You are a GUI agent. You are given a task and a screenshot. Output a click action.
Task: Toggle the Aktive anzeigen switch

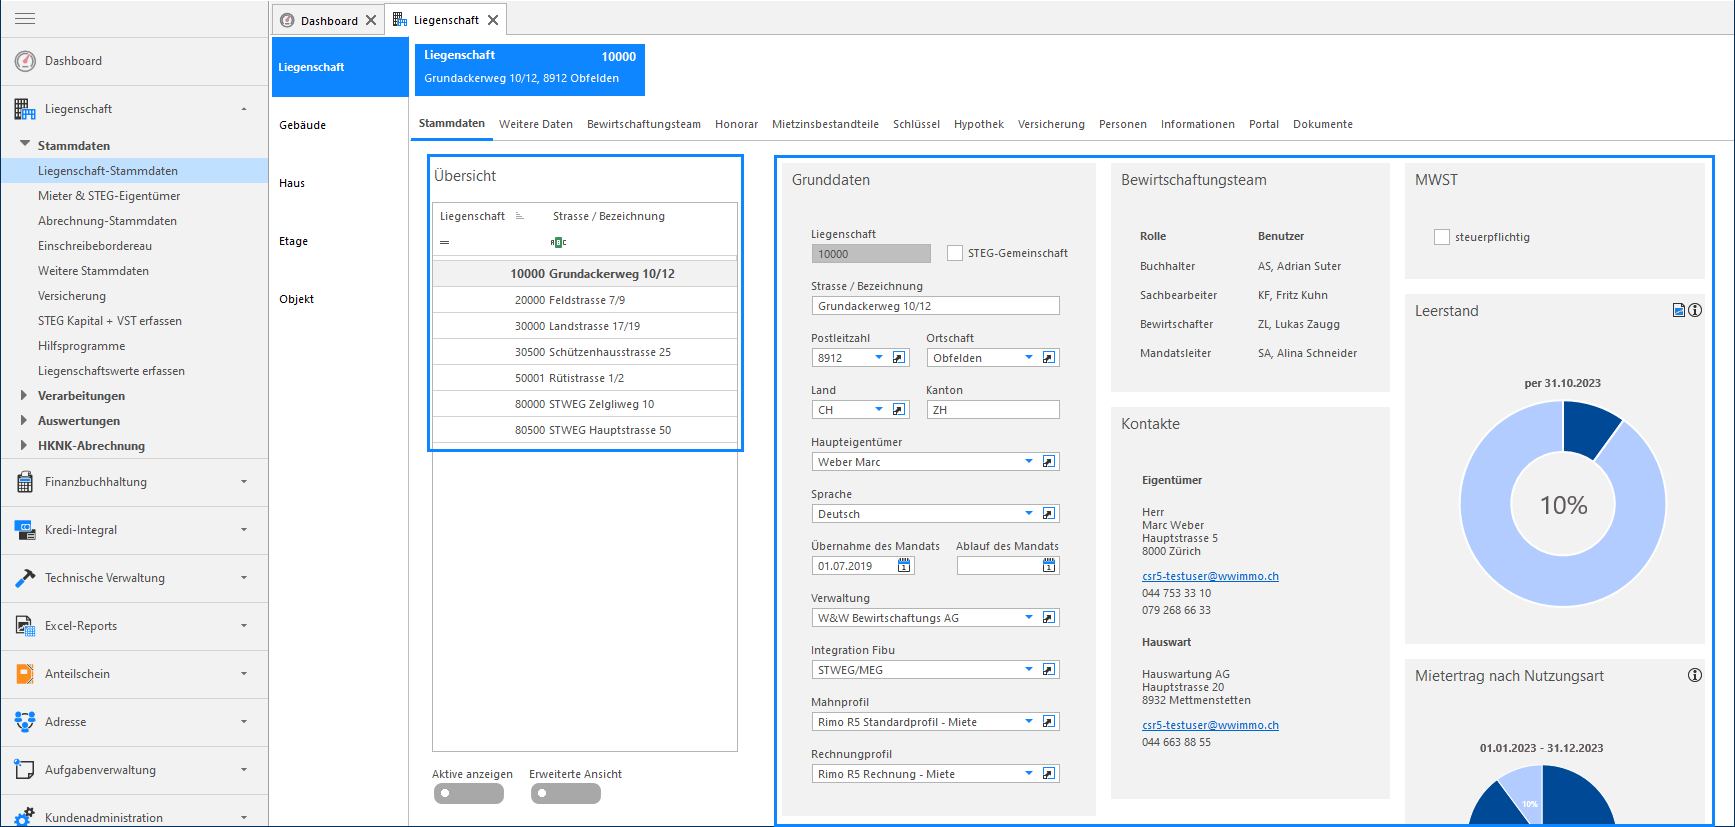click(x=469, y=793)
